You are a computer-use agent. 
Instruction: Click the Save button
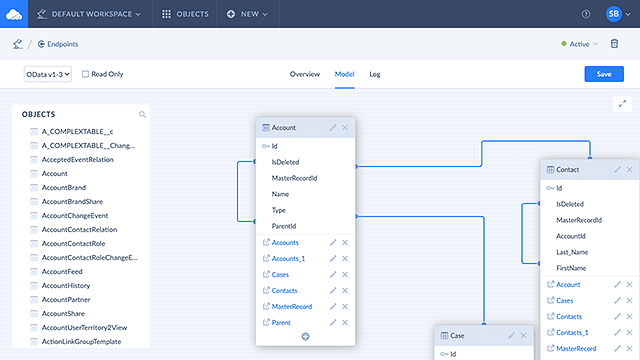[x=604, y=74]
